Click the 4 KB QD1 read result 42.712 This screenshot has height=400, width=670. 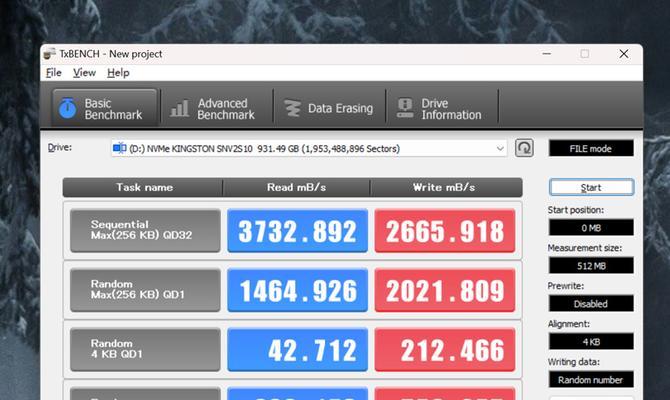(297, 350)
